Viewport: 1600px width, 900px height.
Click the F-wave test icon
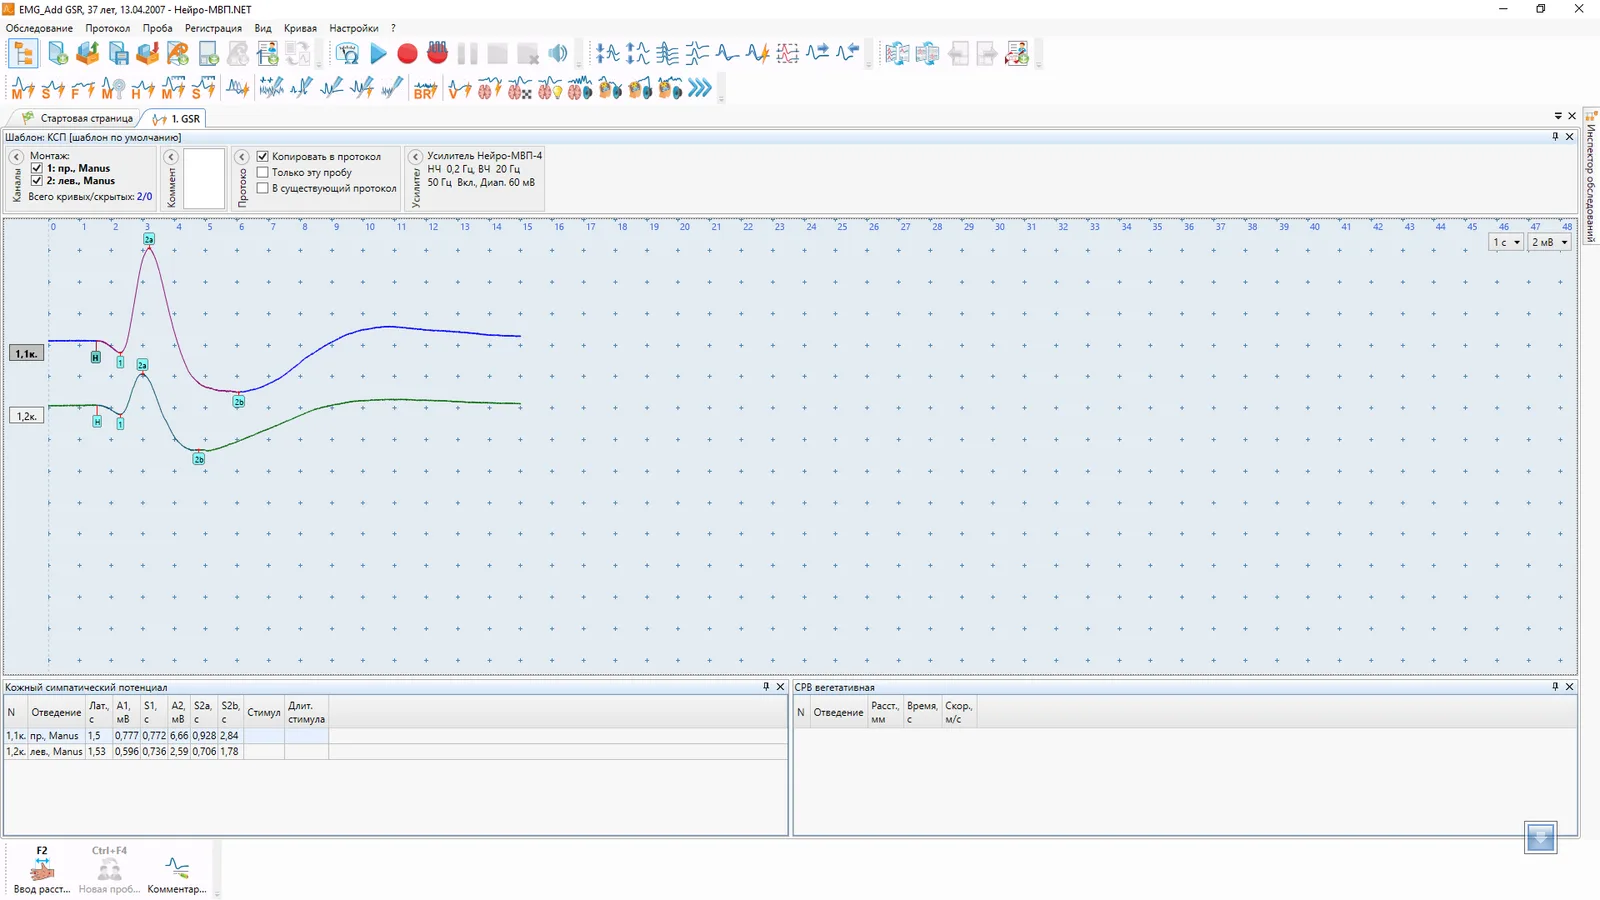point(83,89)
